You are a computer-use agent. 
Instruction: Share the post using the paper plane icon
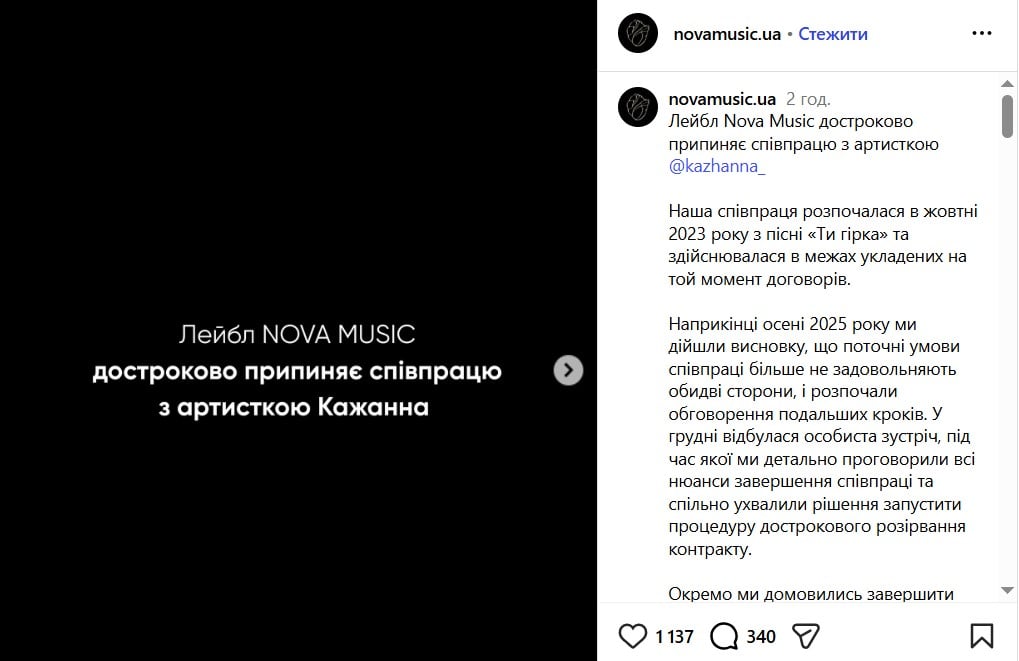click(x=805, y=635)
